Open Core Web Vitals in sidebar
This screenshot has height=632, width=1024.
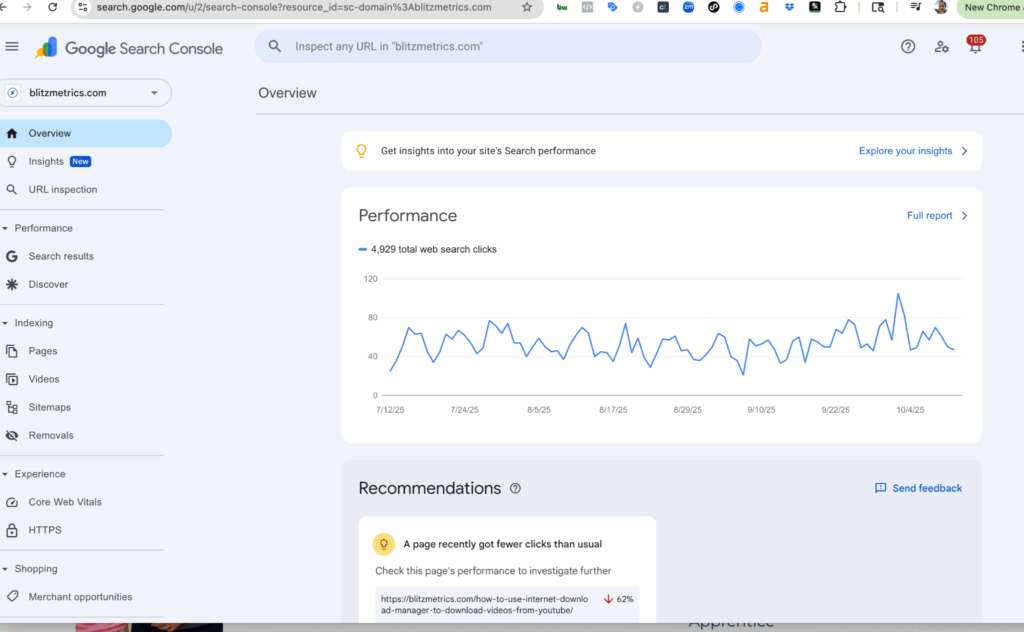[65, 502]
